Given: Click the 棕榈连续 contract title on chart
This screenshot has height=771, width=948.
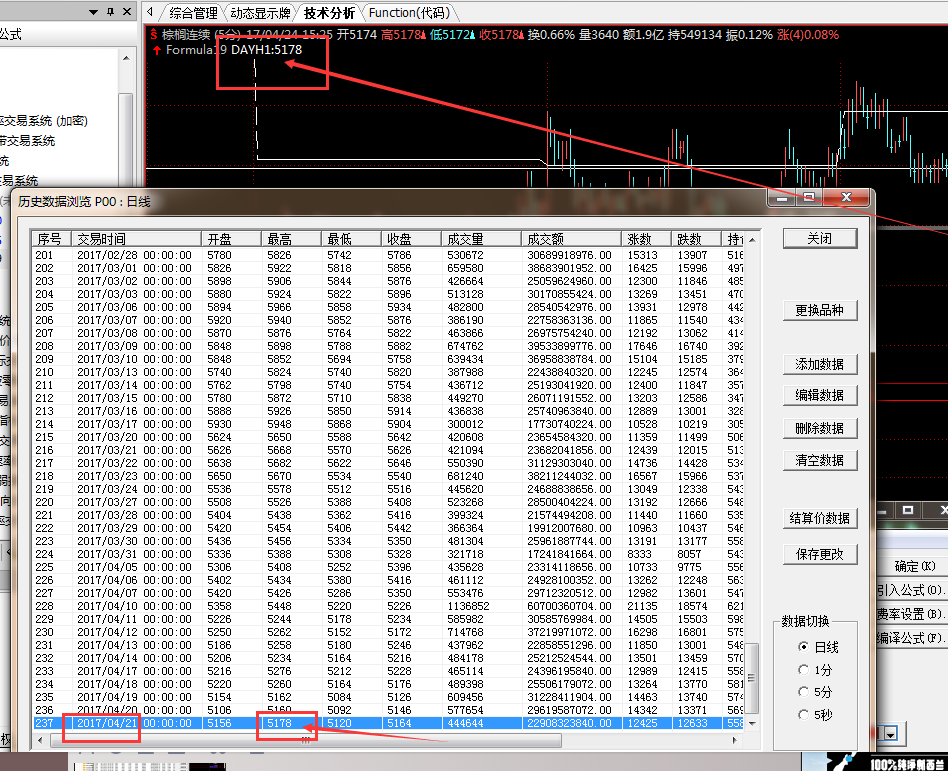Looking at the screenshot, I should (186, 34).
